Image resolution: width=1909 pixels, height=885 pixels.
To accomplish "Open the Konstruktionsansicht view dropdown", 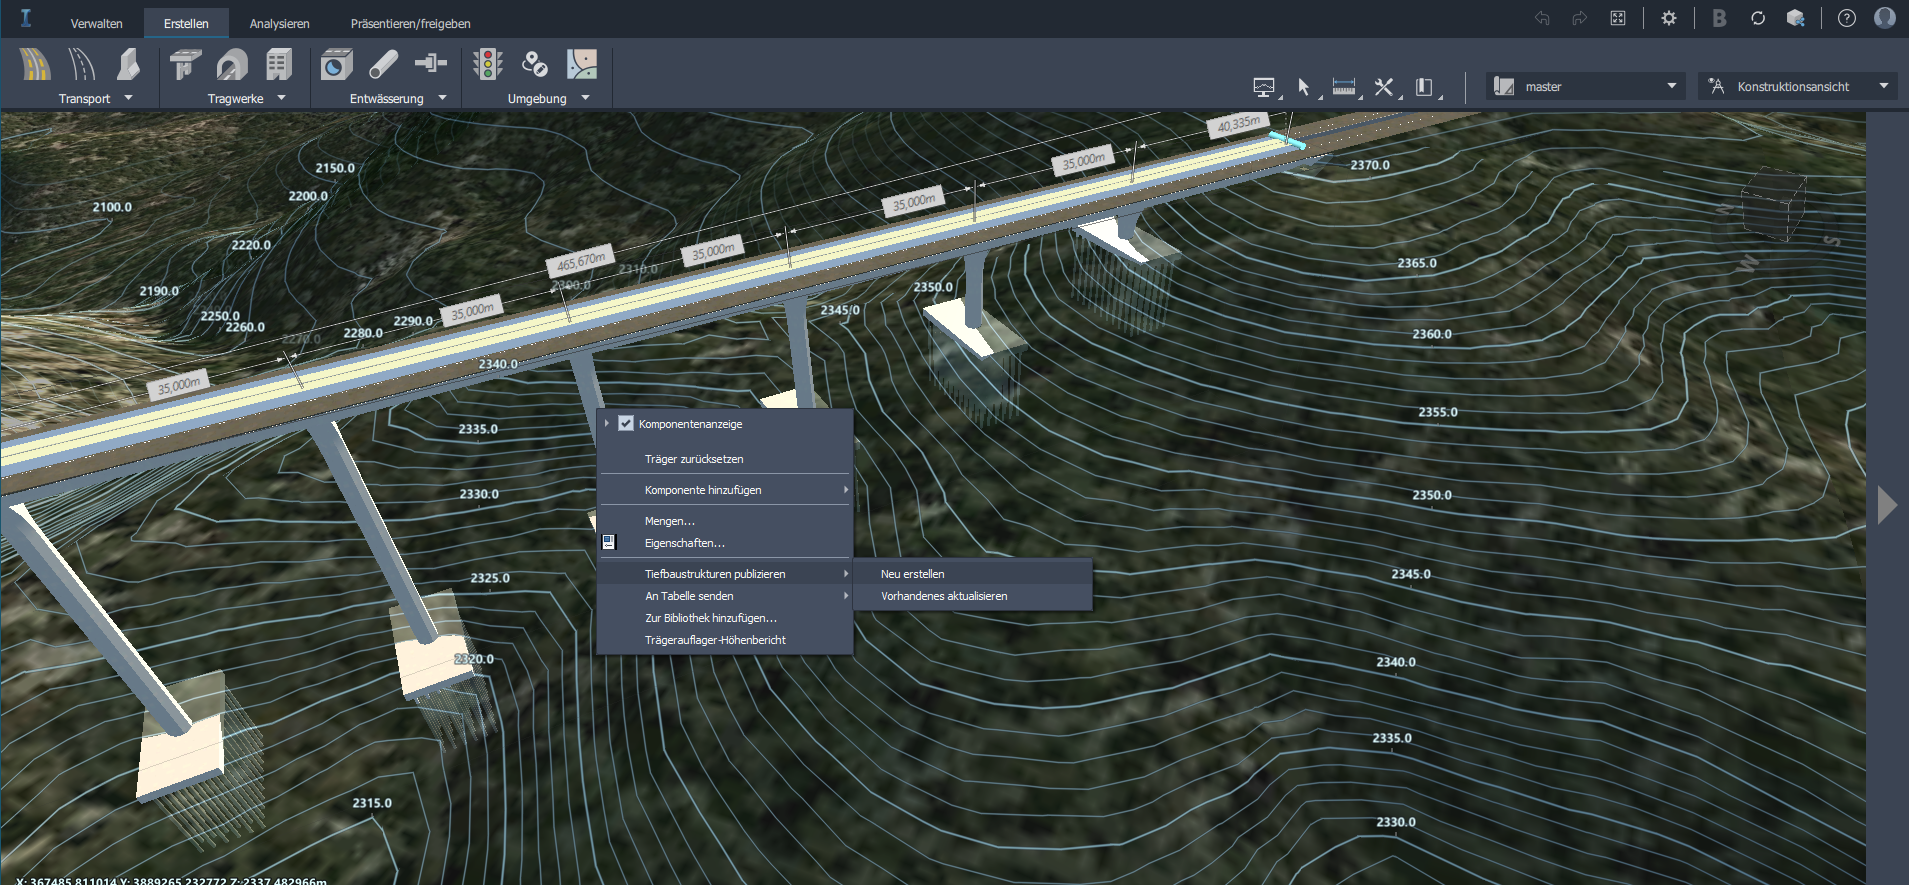I will (x=1797, y=86).
